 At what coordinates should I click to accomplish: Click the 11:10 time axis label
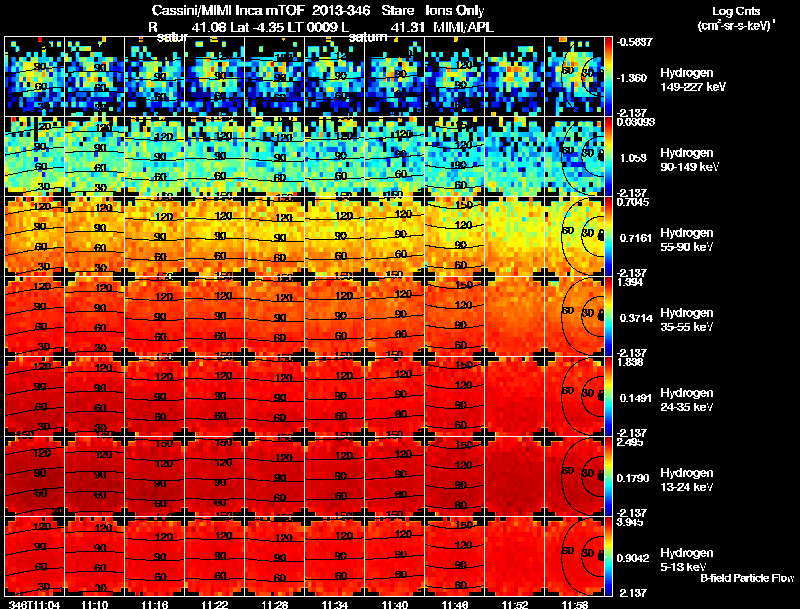click(95, 603)
